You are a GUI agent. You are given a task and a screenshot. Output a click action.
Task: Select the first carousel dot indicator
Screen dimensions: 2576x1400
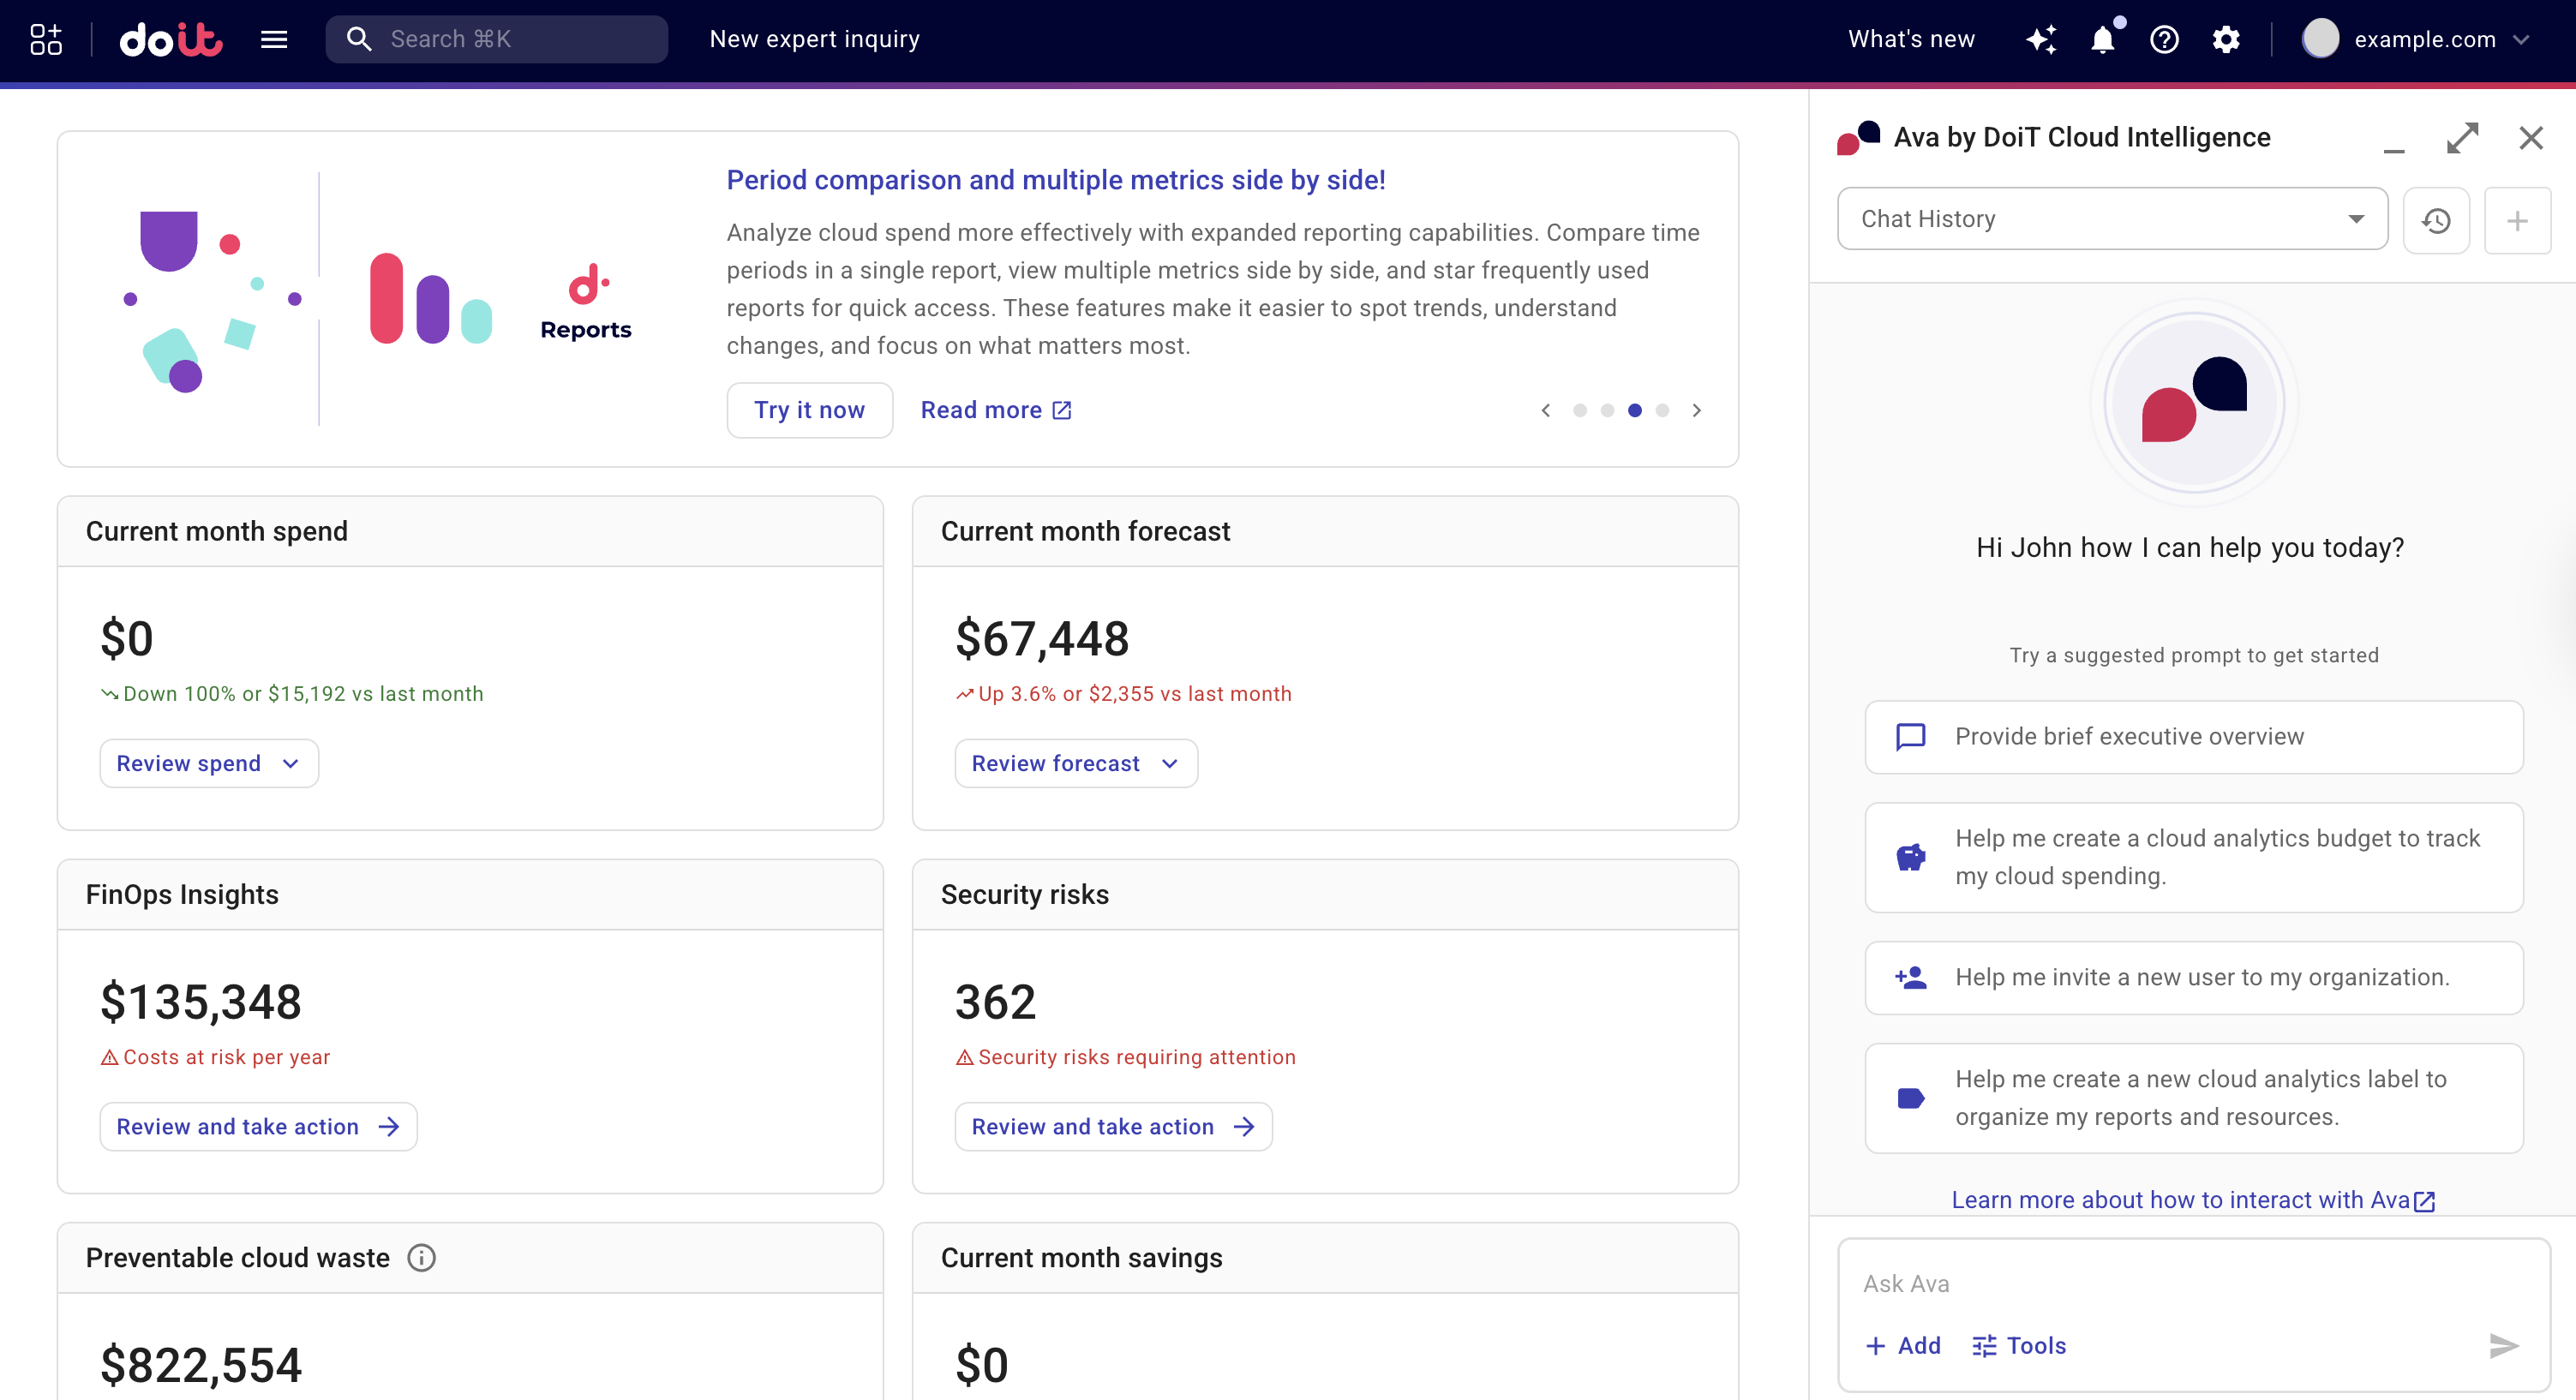tap(1579, 410)
